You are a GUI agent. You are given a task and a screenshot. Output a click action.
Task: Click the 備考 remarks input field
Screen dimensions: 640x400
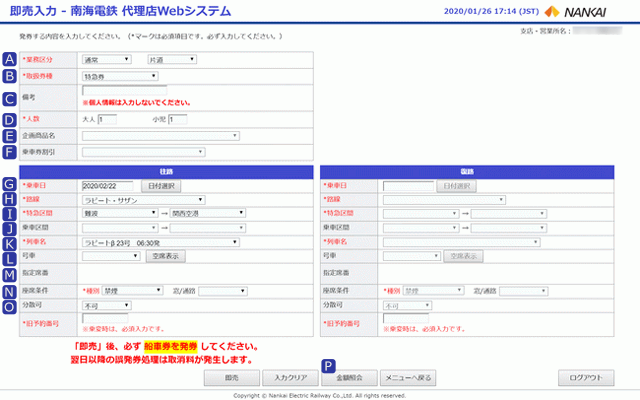tap(124, 91)
